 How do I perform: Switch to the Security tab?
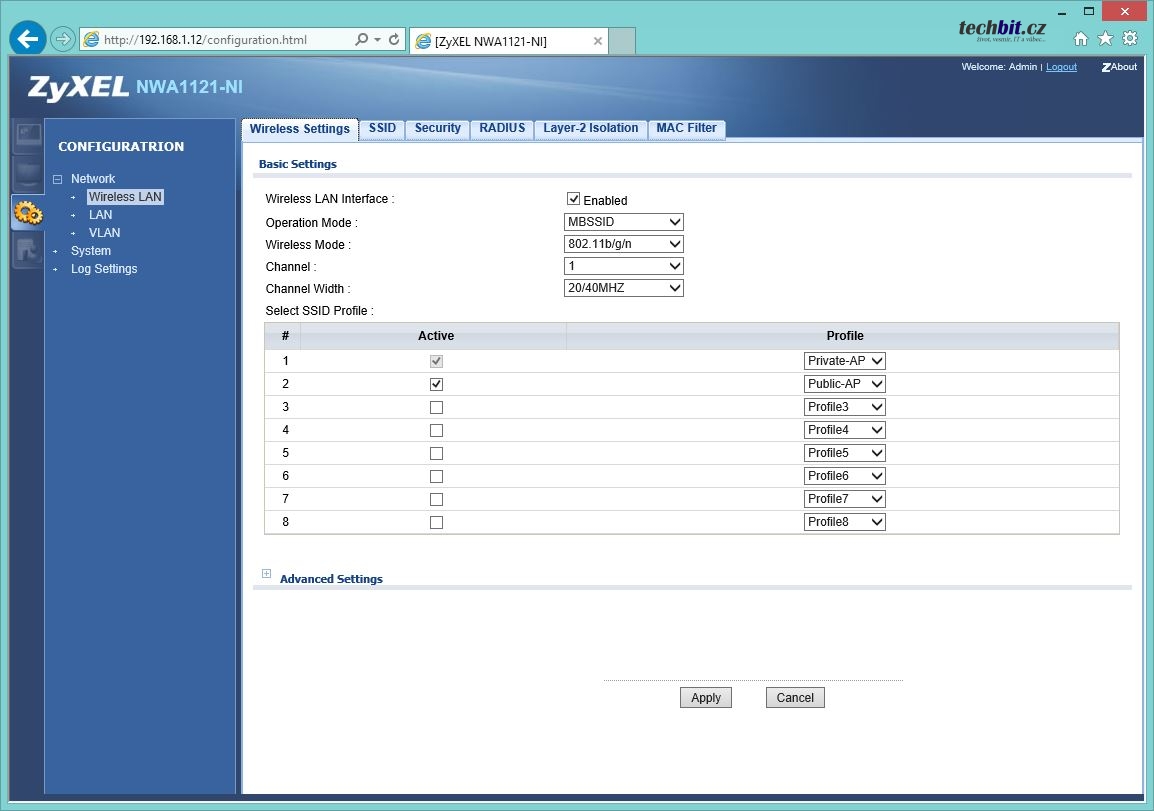coord(437,128)
